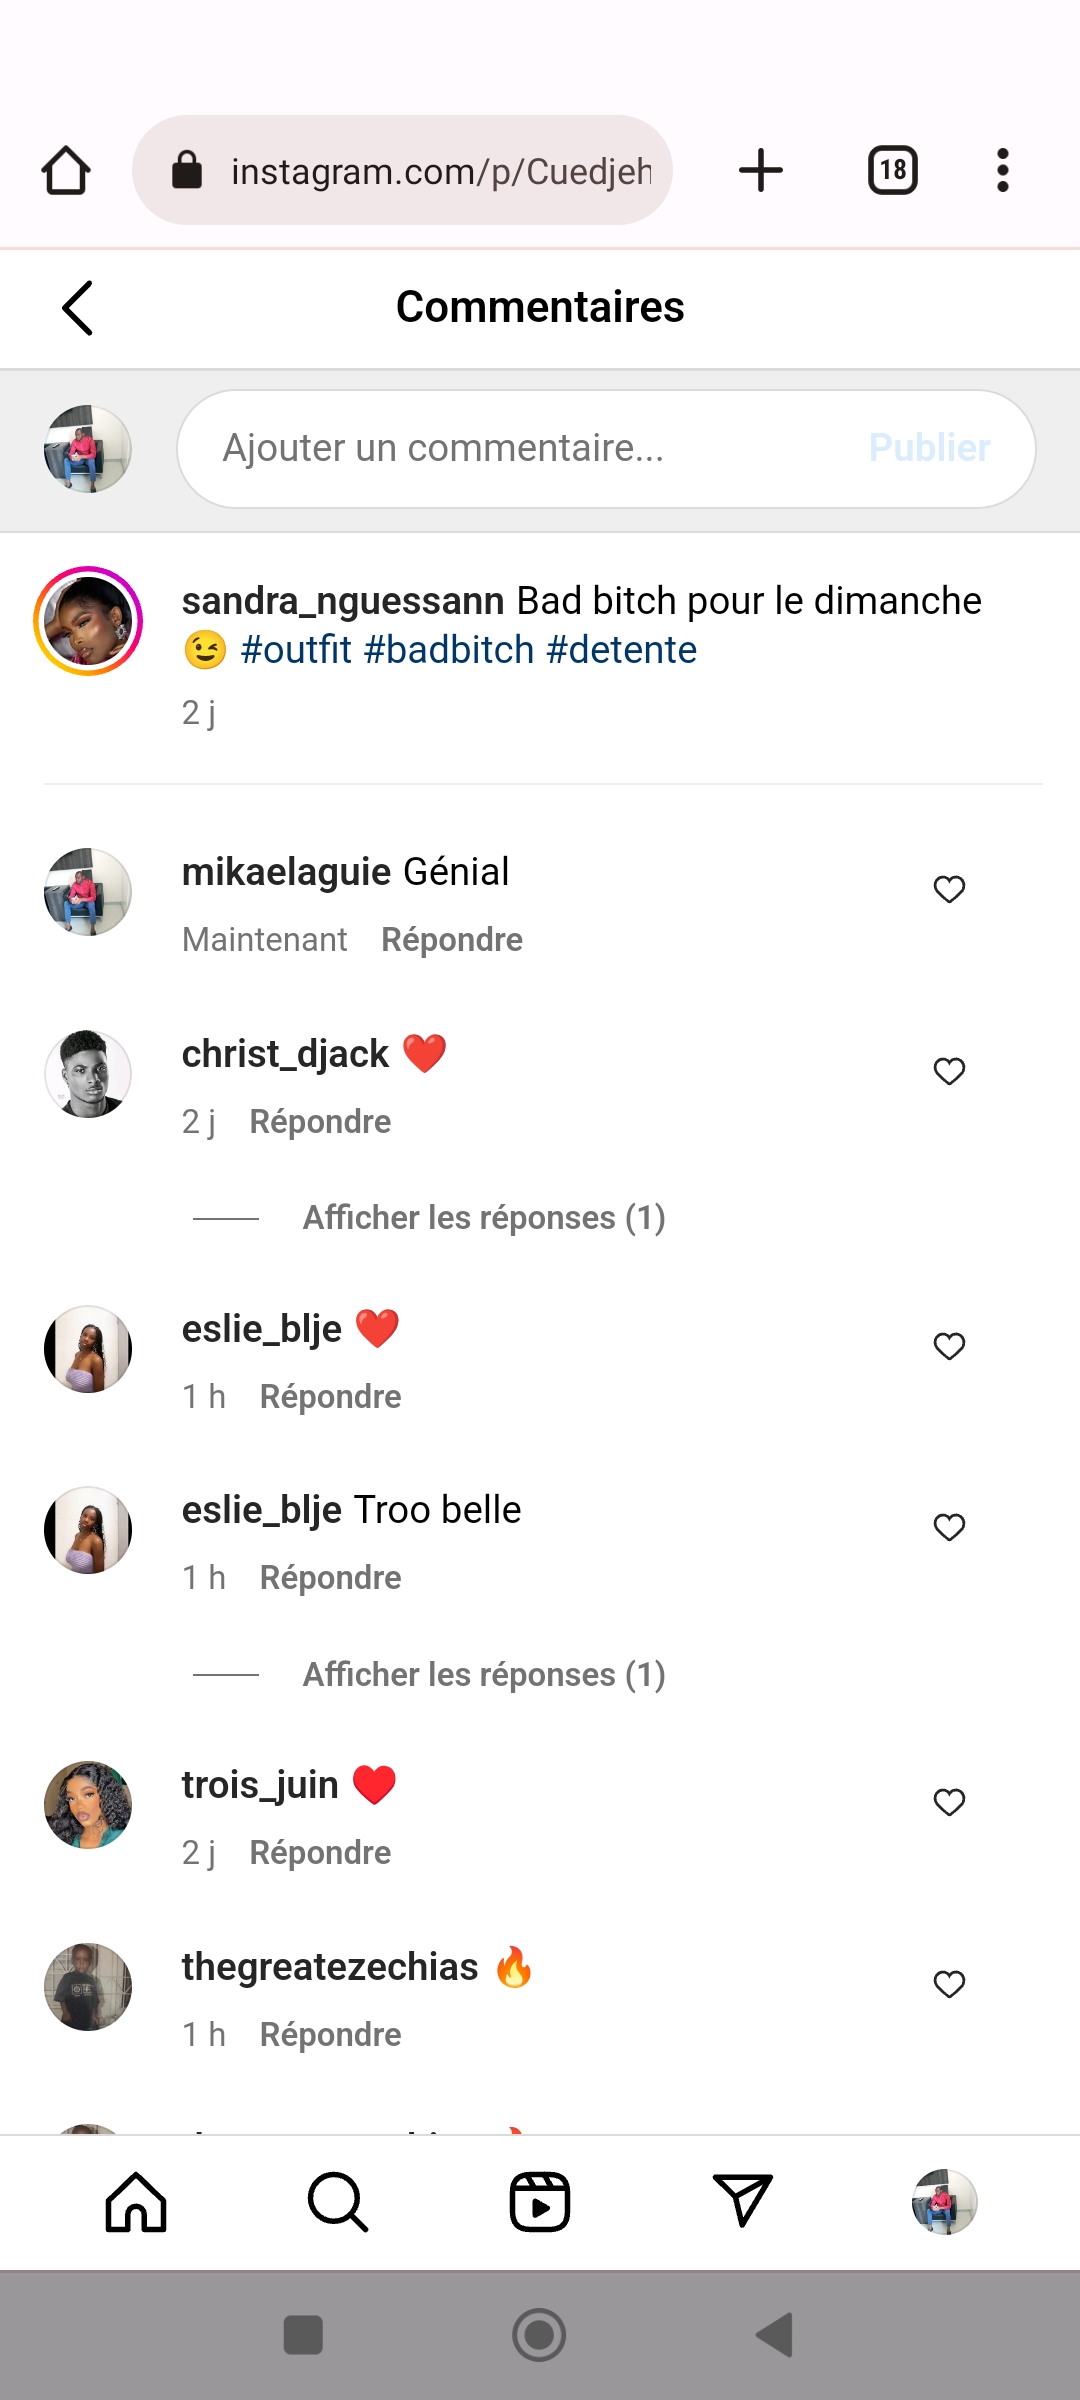Open Instagram search tab

pyautogui.click(x=338, y=2202)
